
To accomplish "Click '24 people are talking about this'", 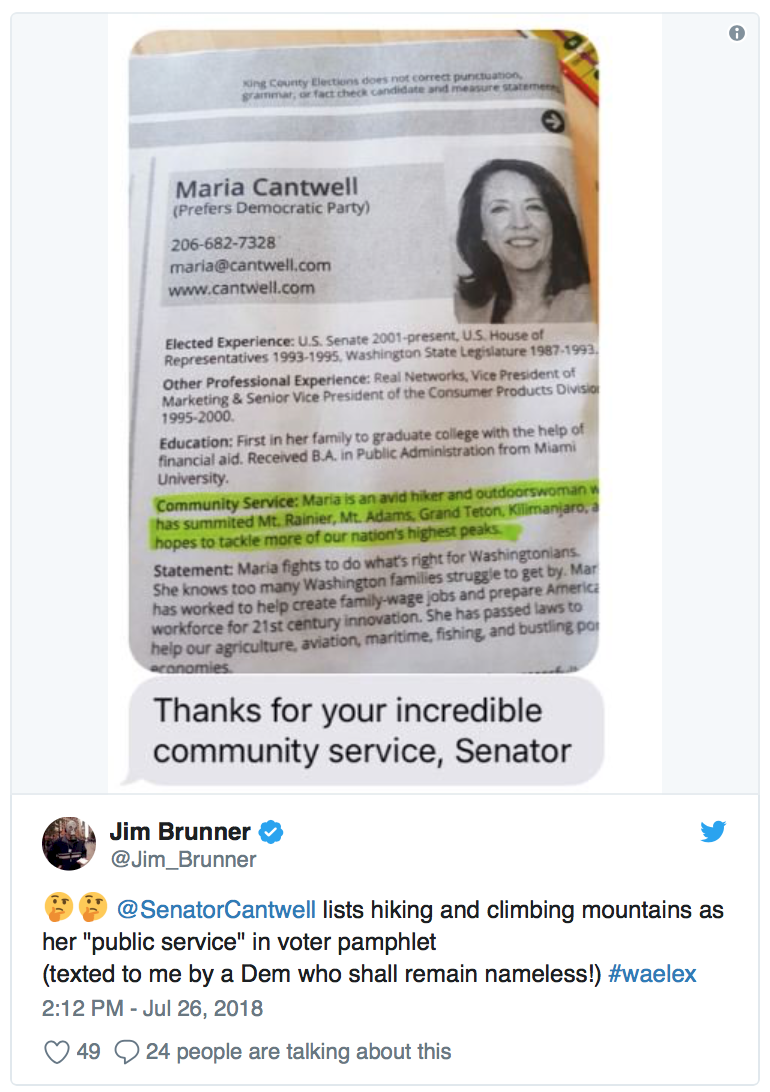I will (298, 1052).
